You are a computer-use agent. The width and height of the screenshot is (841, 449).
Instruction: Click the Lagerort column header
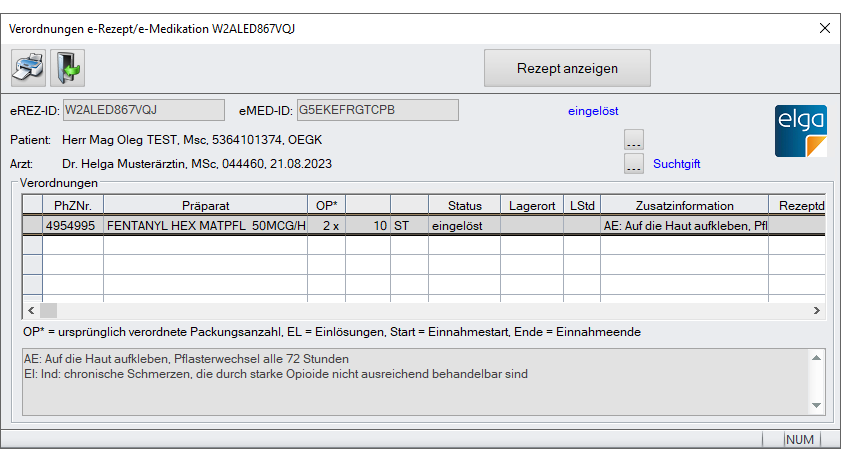click(x=531, y=205)
